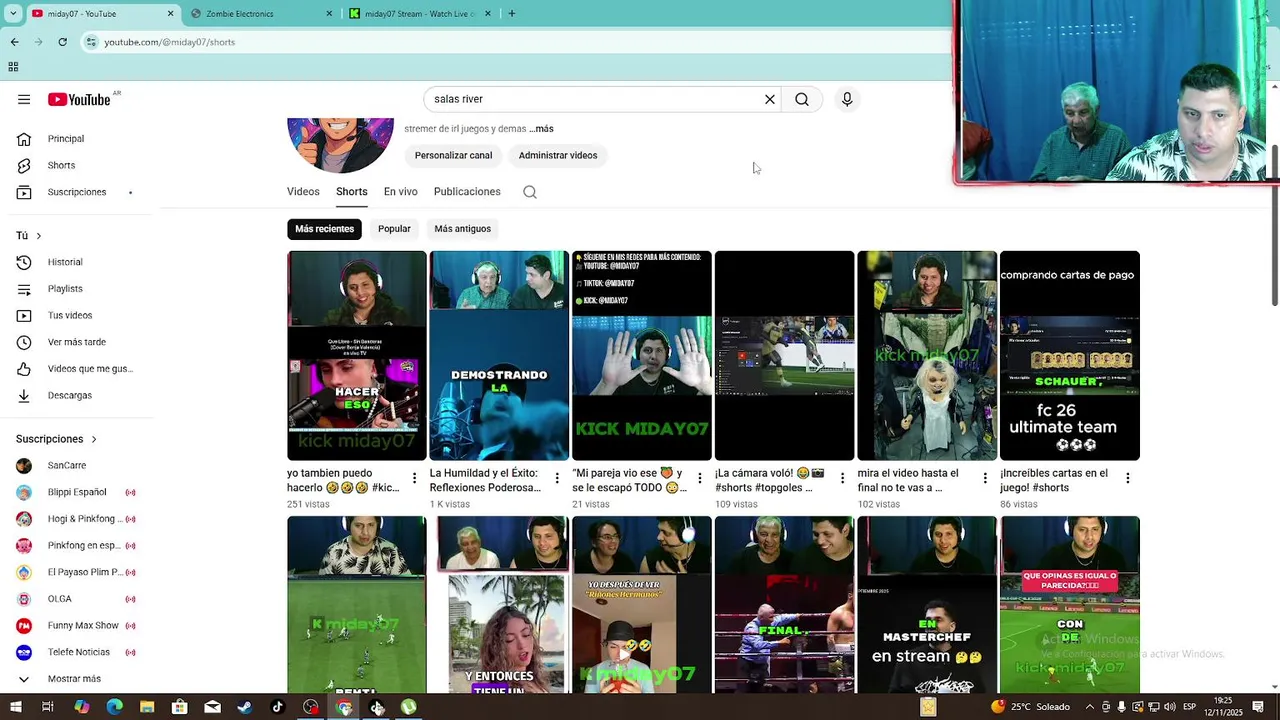Switch to the En vivo tab
The width and height of the screenshot is (1280, 720).
pyautogui.click(x=400, y=192)
